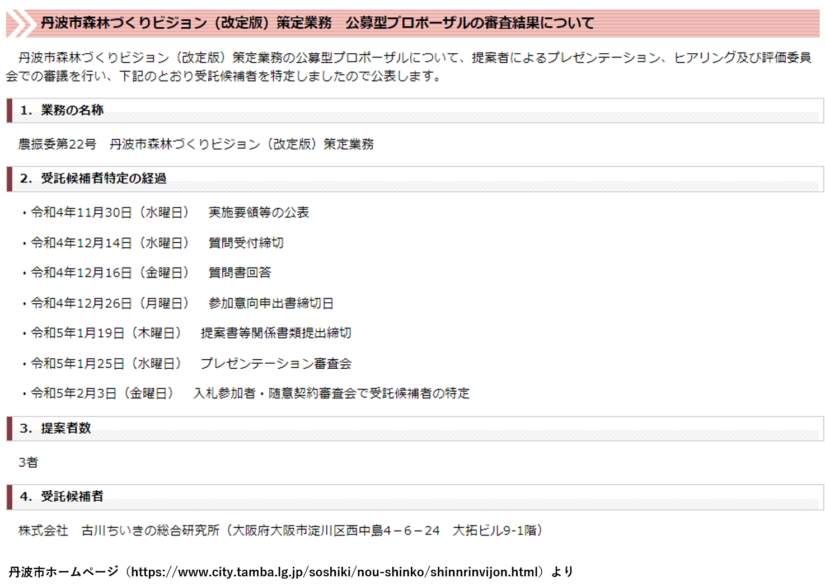Click the line 令和4年11月30日 実施要領等の公表
This screenshot has width=825, height=587.
[x=165, y=212]
